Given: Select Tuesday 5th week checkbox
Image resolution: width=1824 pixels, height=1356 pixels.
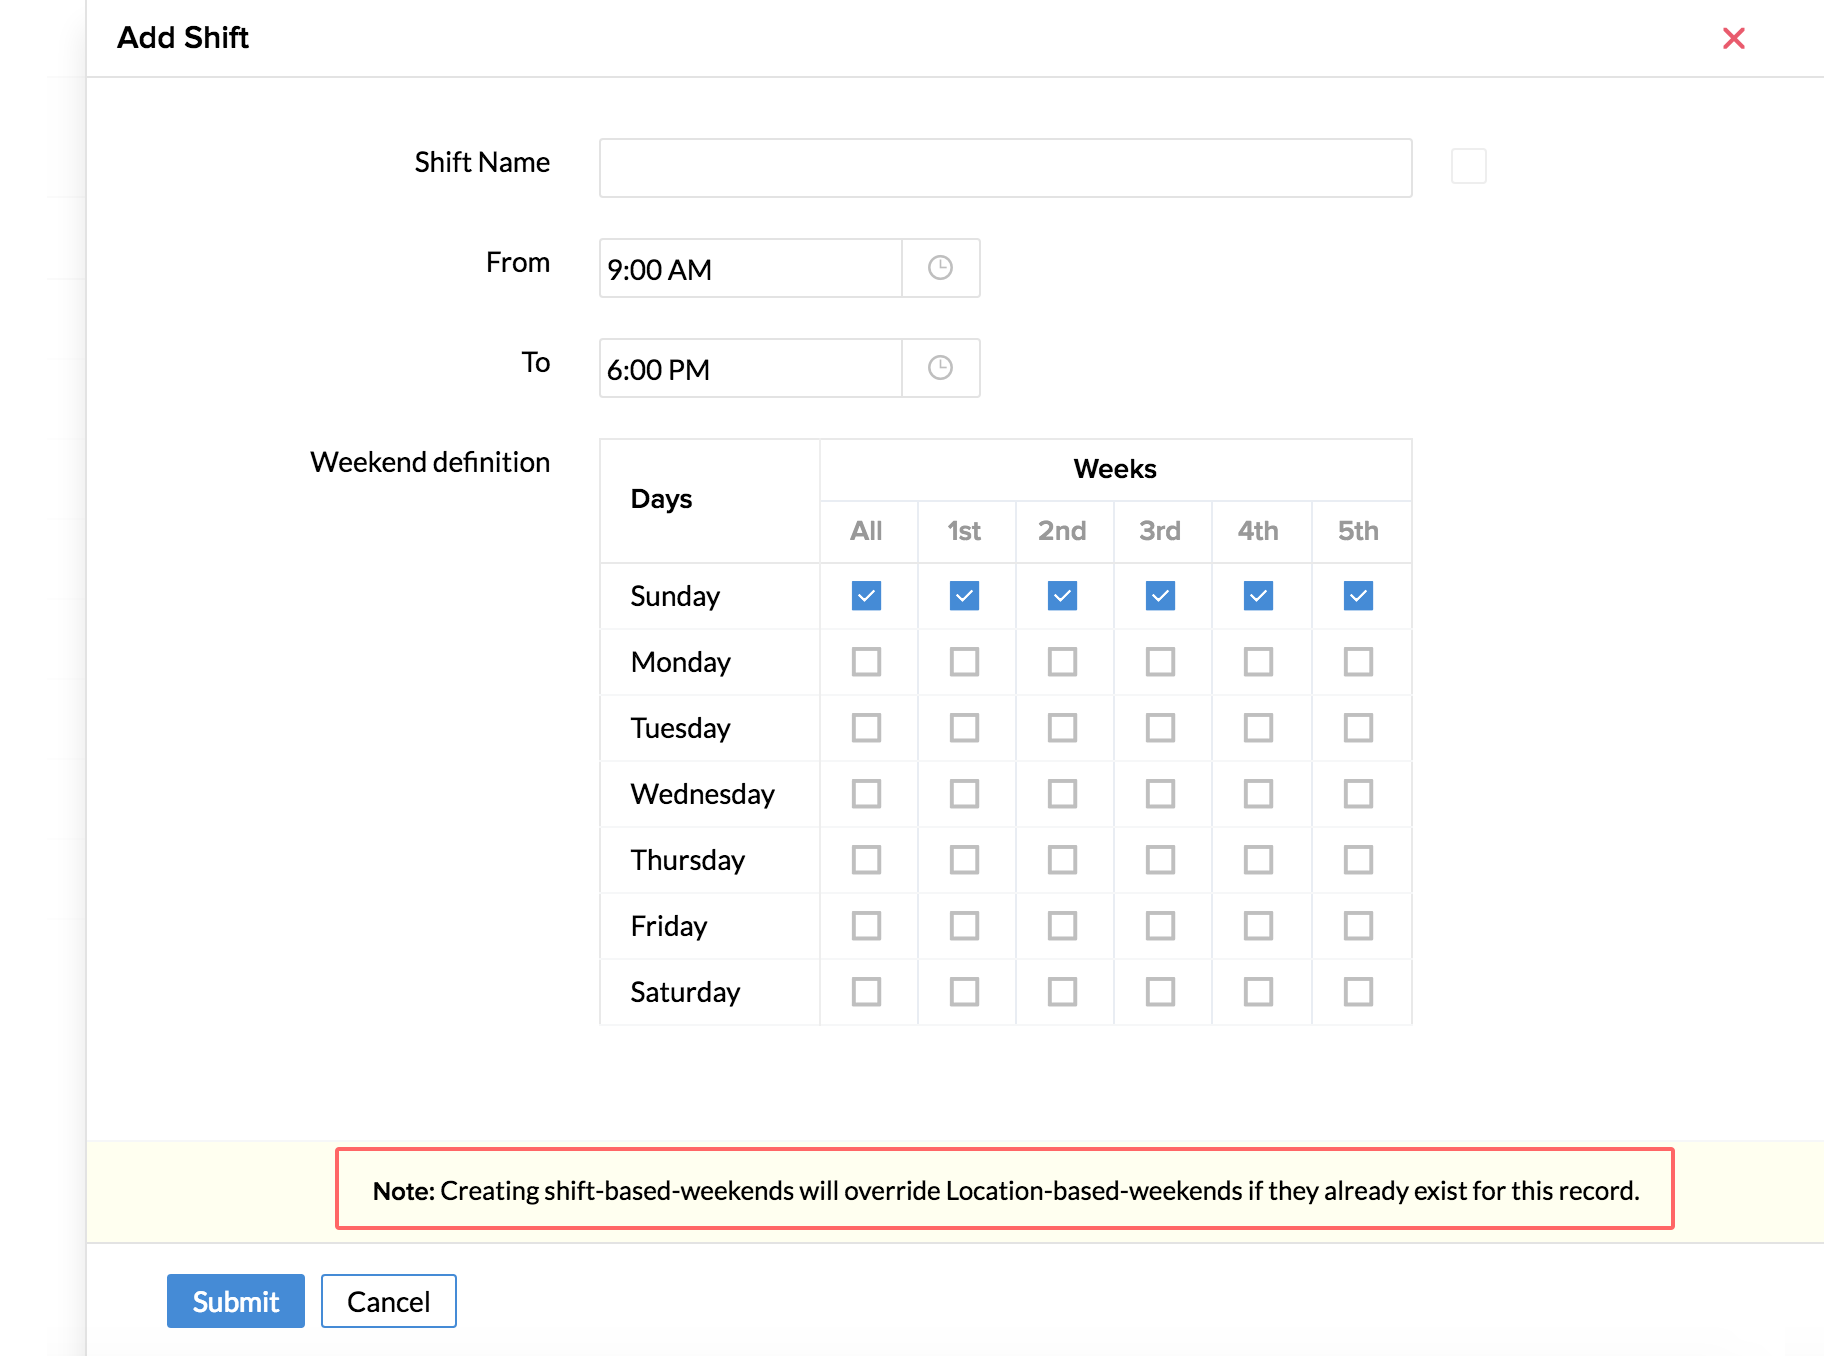Looking at the screenshot, I should coord(1358,728).
